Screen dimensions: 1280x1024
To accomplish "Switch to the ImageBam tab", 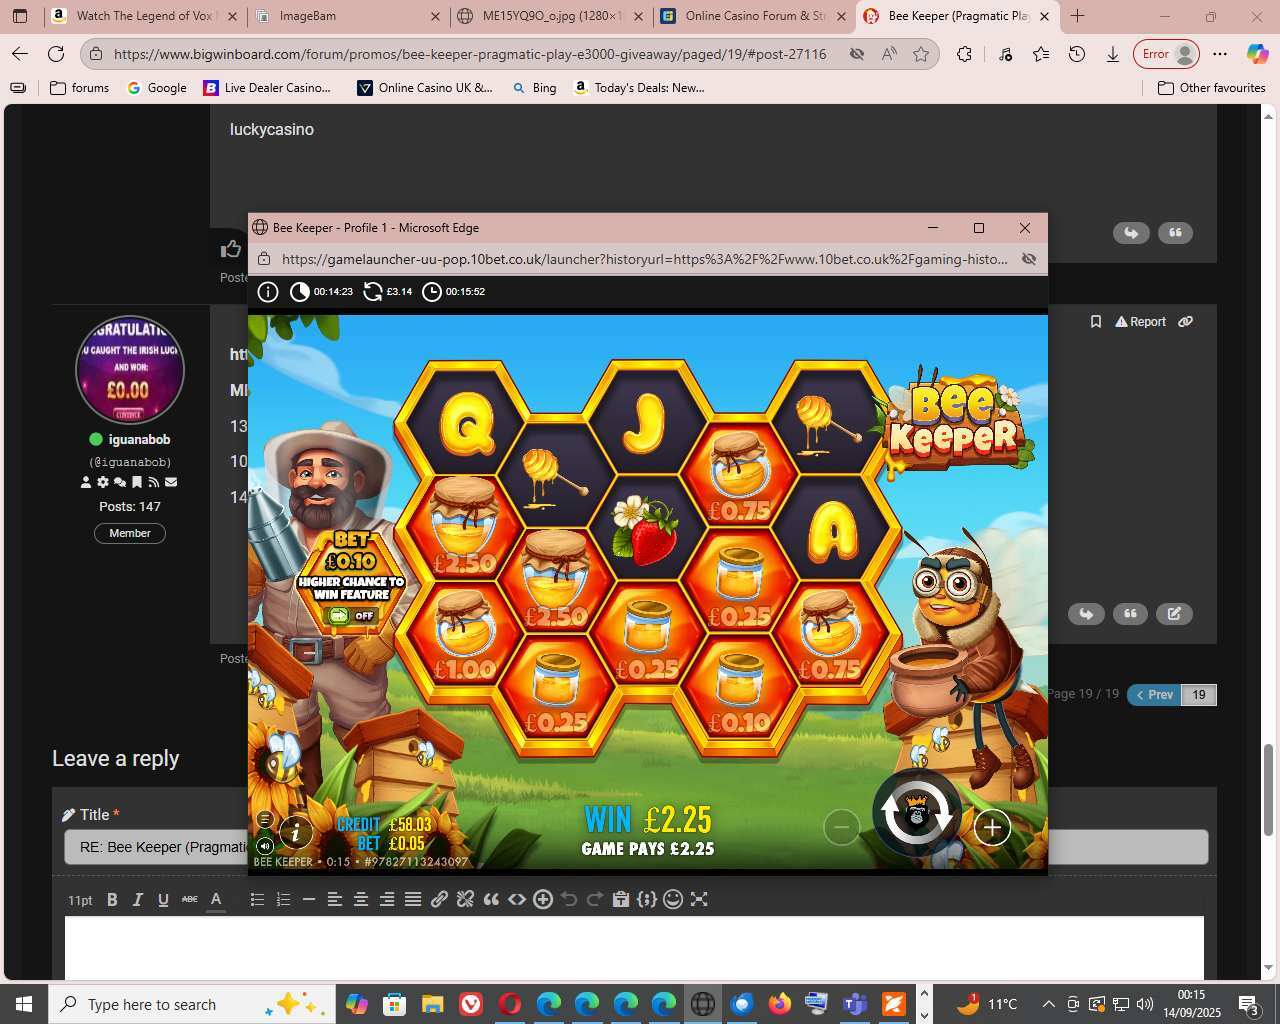I will tap(343, 16).
